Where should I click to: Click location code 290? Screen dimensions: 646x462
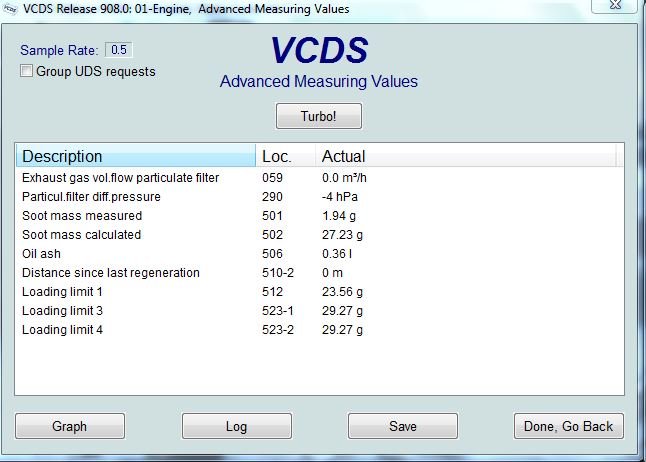coord(272,197)
